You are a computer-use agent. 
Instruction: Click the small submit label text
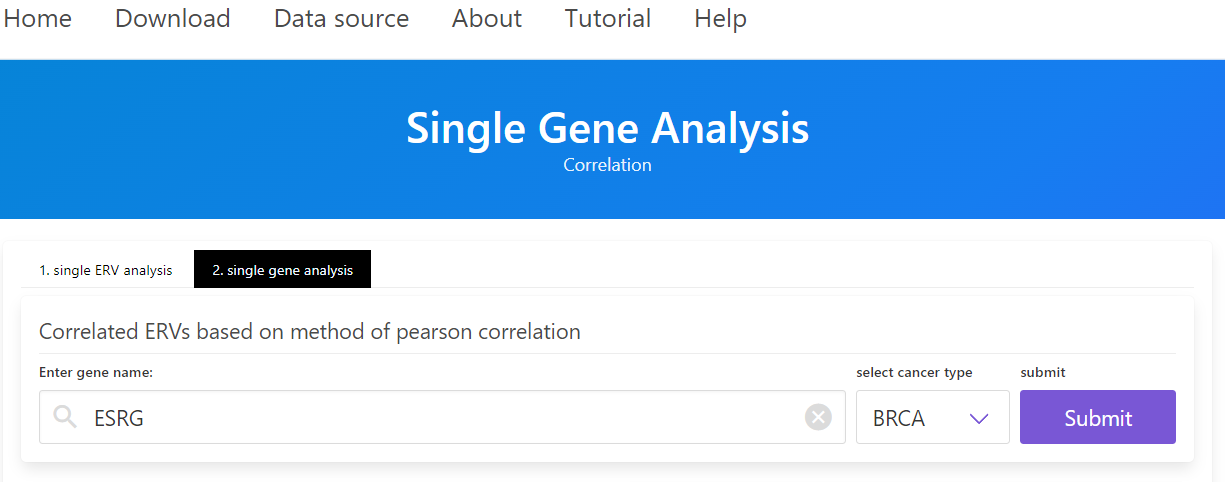[1043, 373]
